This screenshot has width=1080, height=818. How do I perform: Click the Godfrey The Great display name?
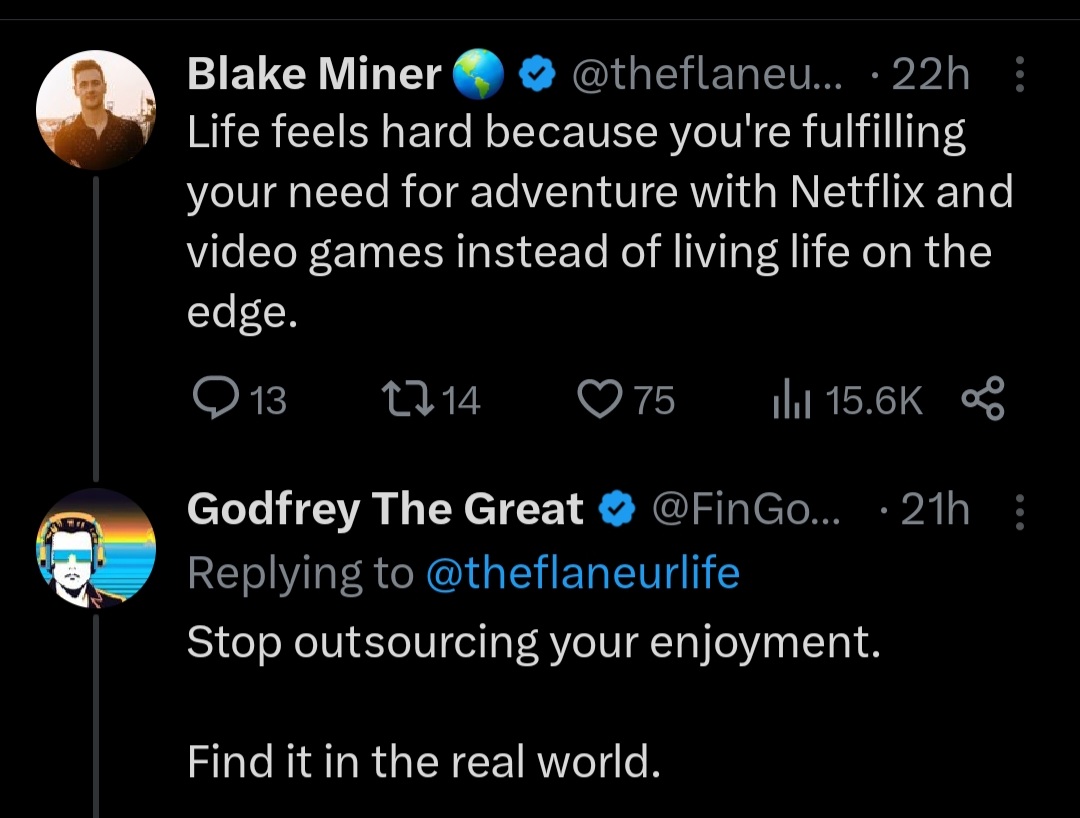tap(385, 510)
